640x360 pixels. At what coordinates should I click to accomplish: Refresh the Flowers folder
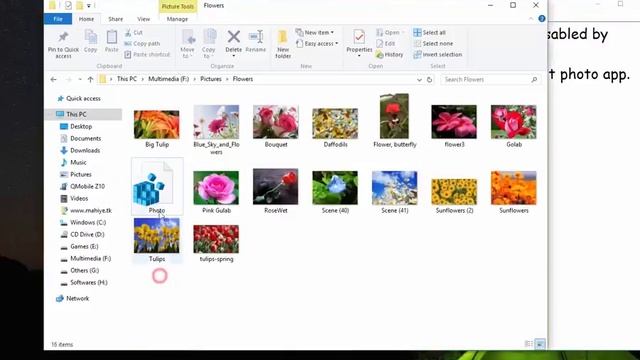pyautogui.click(x=429, y=80)
